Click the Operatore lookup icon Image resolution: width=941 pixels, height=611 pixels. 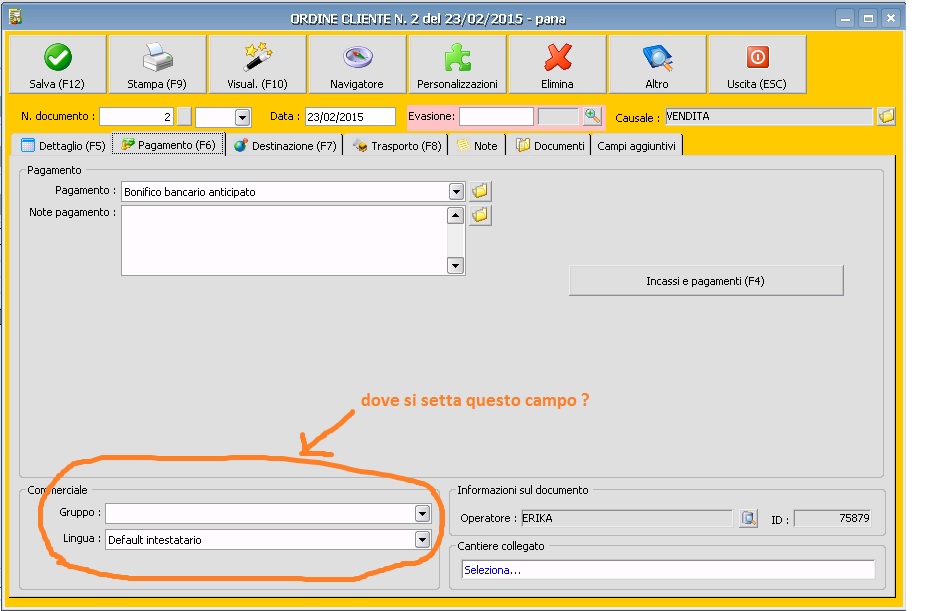pyautogui.click(x=748, y=518)
